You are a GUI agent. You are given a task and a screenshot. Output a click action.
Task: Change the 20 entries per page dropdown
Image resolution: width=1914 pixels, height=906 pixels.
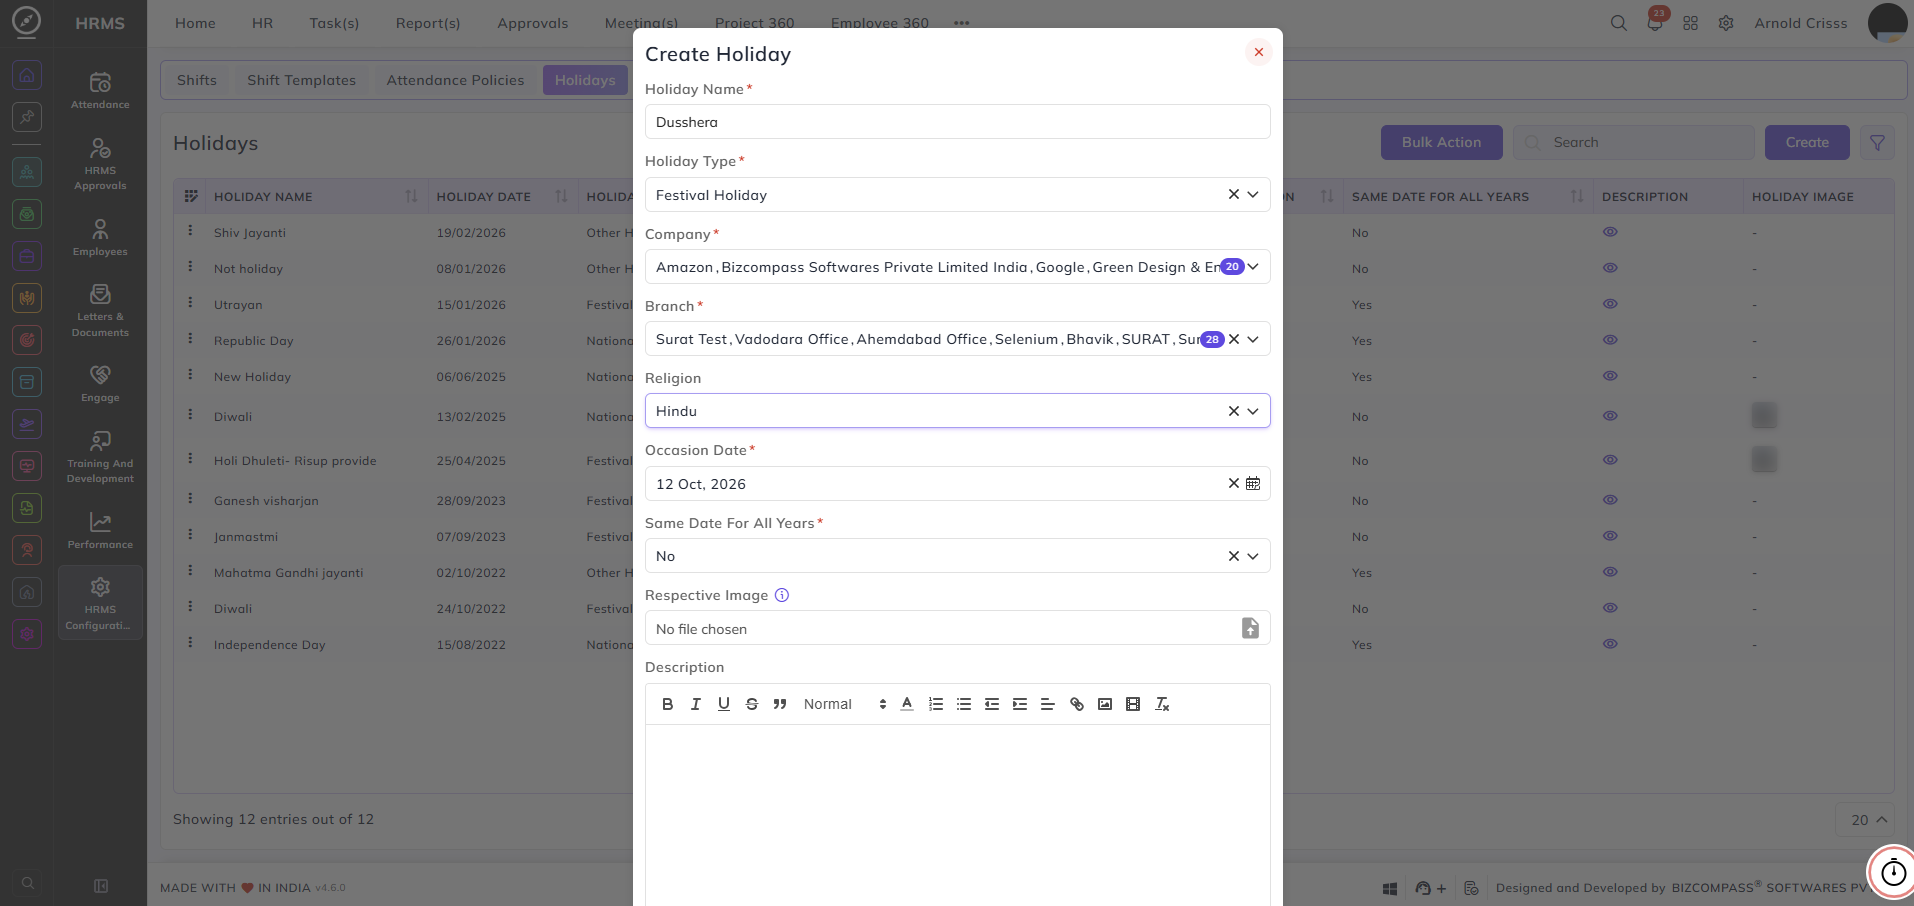click(x=1865, y=820)
